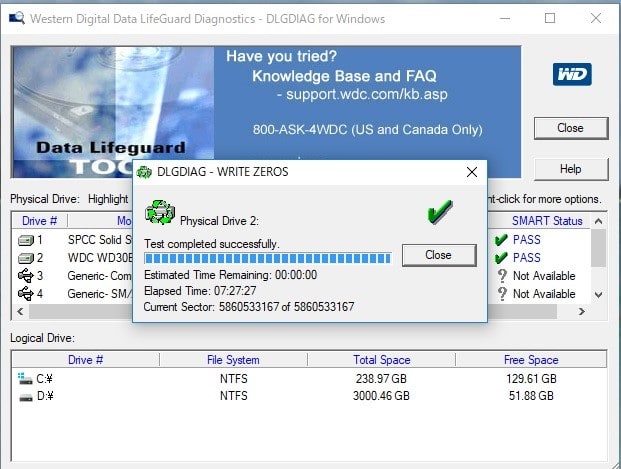Click the 51.88 GB free space value
Viewport: 621px width, 469px height.
coord(531,396)
